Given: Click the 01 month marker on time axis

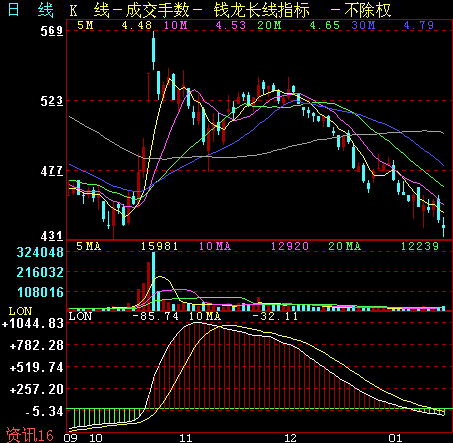Looking at the screenshot, I should [395, 438].
